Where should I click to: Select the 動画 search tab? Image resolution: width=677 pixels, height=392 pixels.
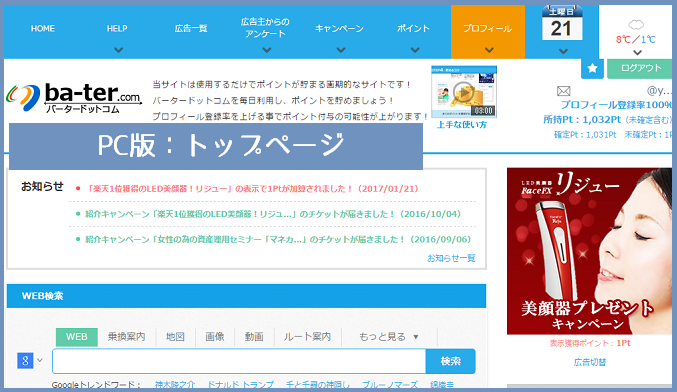click(x=254, y=337)
